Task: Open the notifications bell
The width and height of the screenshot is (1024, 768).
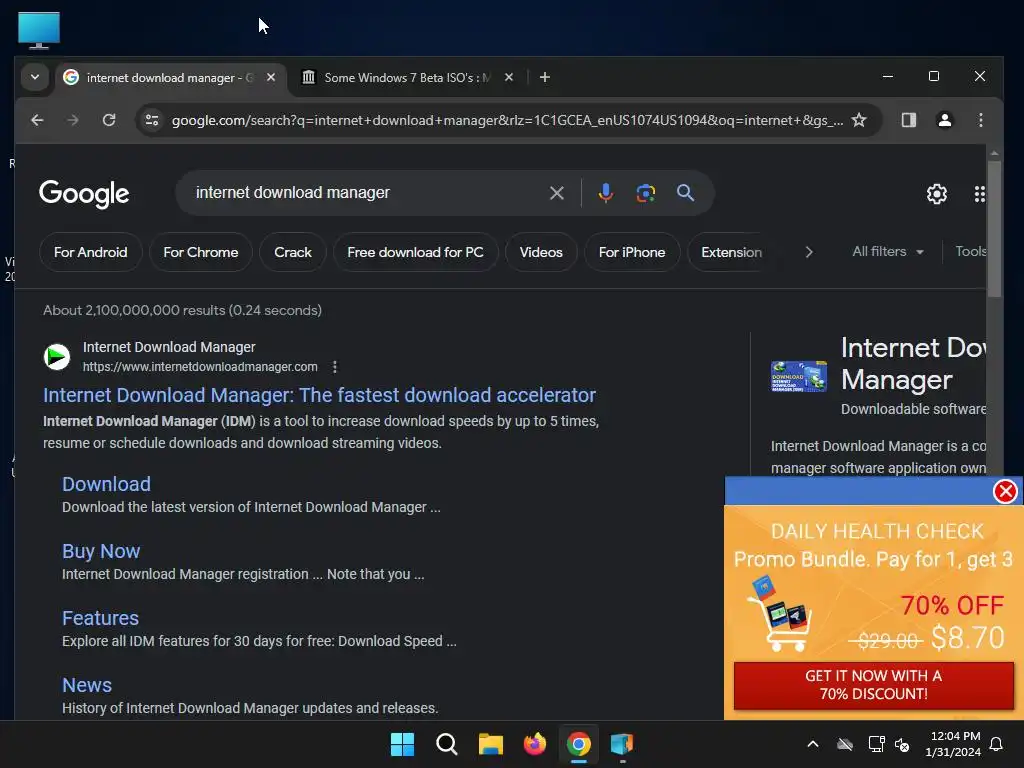Action: point(996,744)
